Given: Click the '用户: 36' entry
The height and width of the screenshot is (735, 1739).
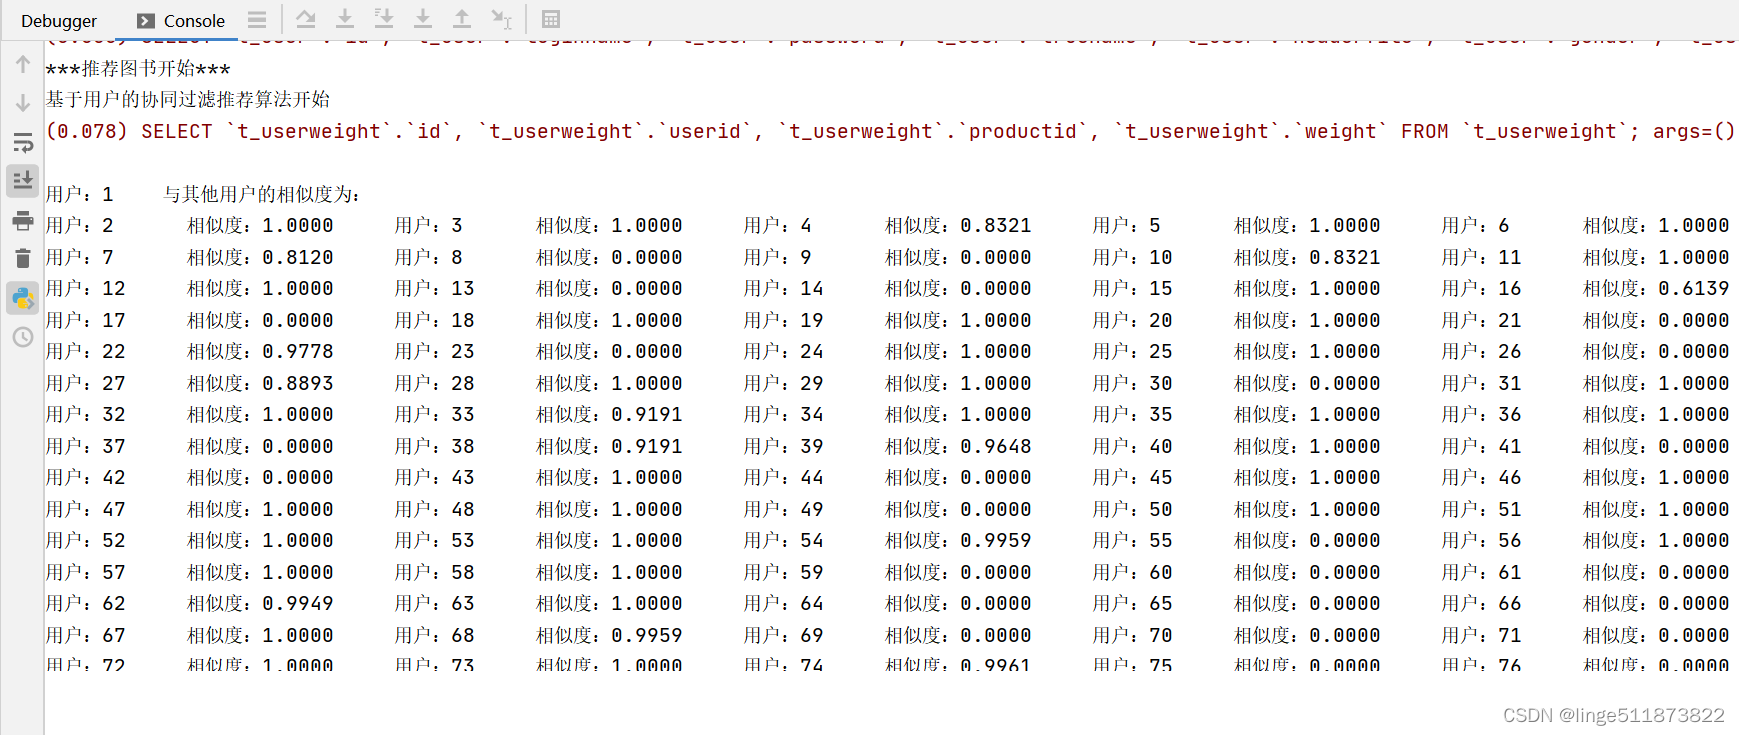Looking at the screenshot, I should 1481,414.
